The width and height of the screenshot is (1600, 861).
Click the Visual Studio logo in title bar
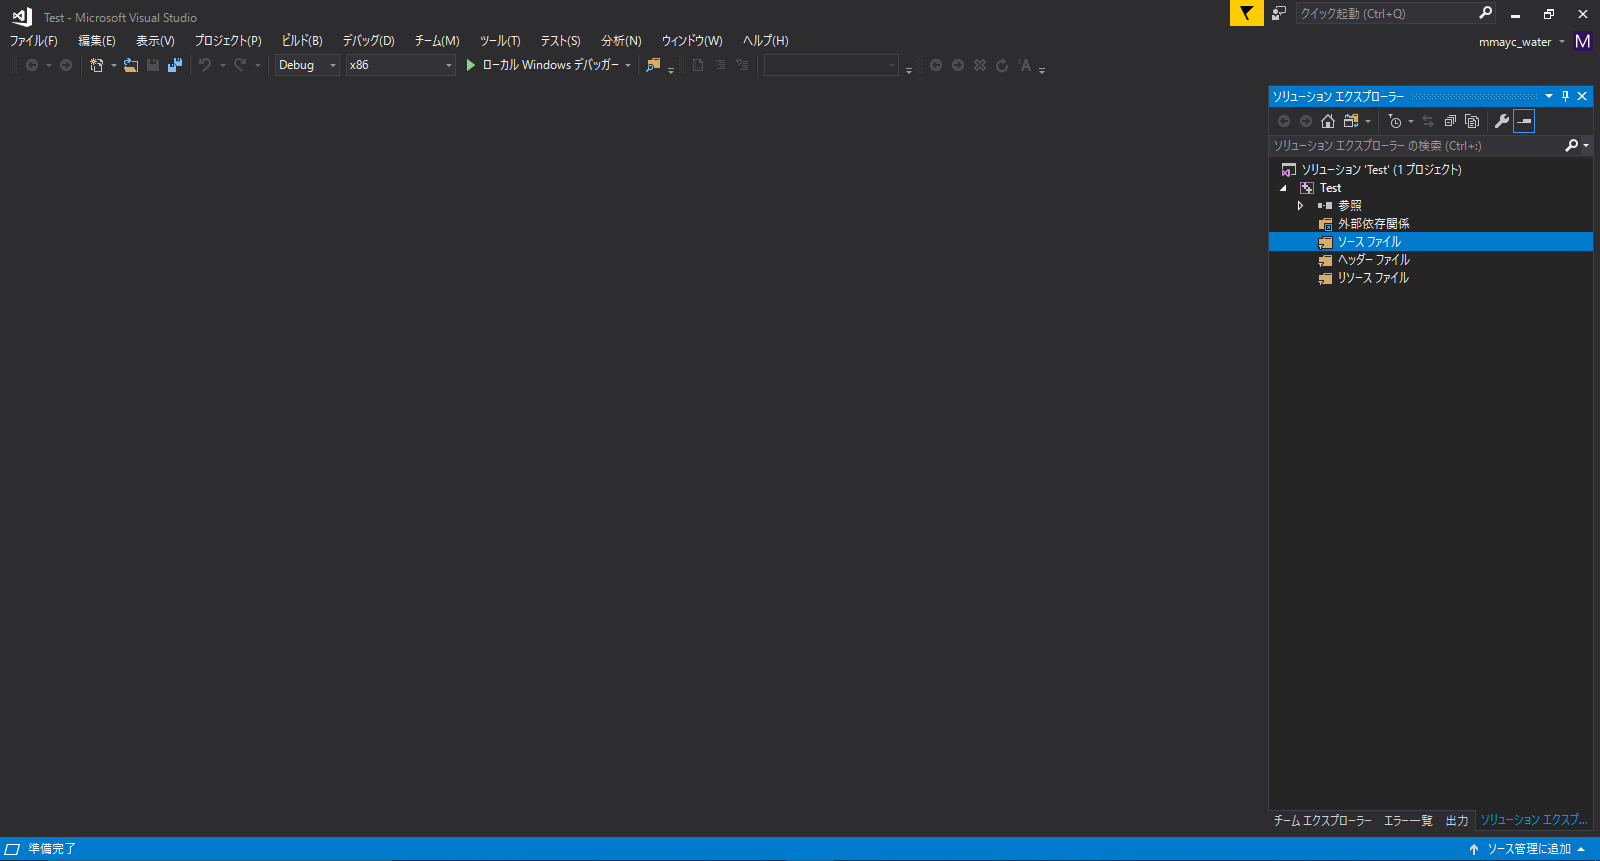(22, 17)
